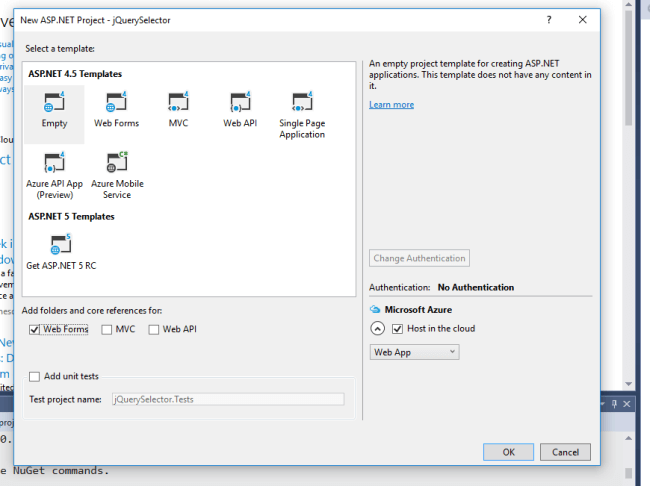Click the Change Authentication button
650x486 pixels.
pos(420,258)
